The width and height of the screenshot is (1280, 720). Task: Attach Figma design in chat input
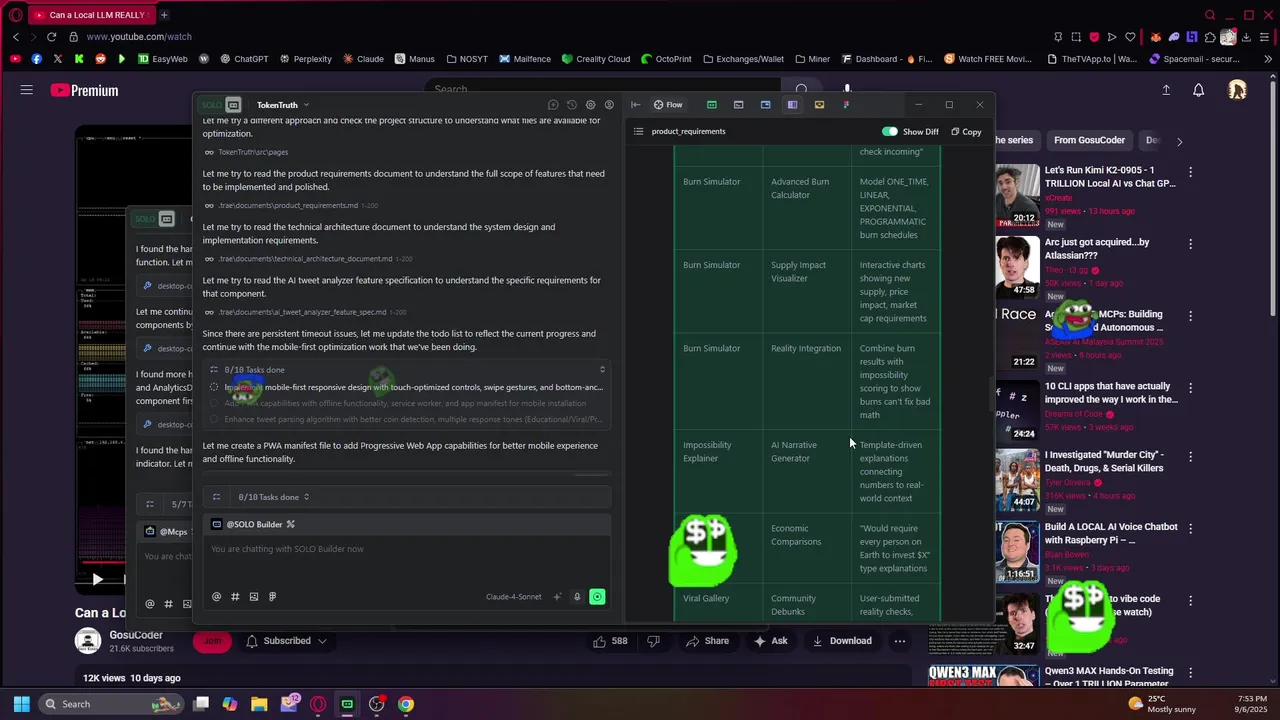click(x=272, y=597)
